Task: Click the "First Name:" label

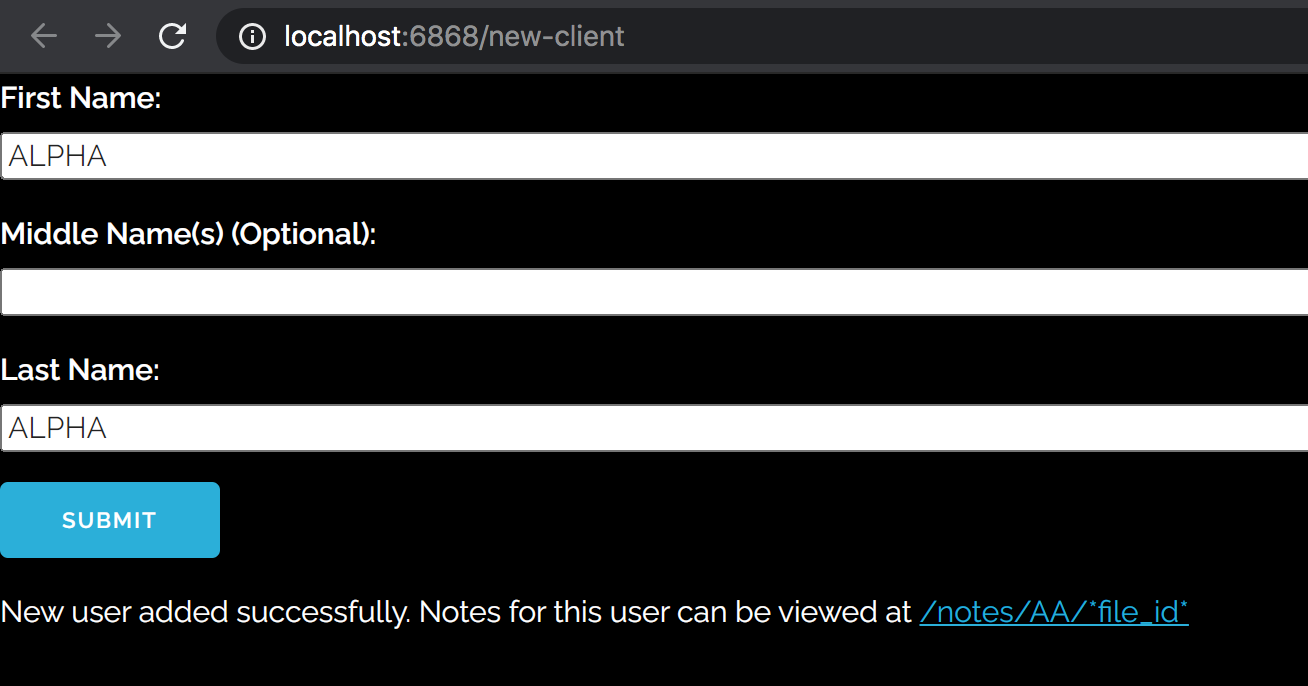Action: click(81, 98)
